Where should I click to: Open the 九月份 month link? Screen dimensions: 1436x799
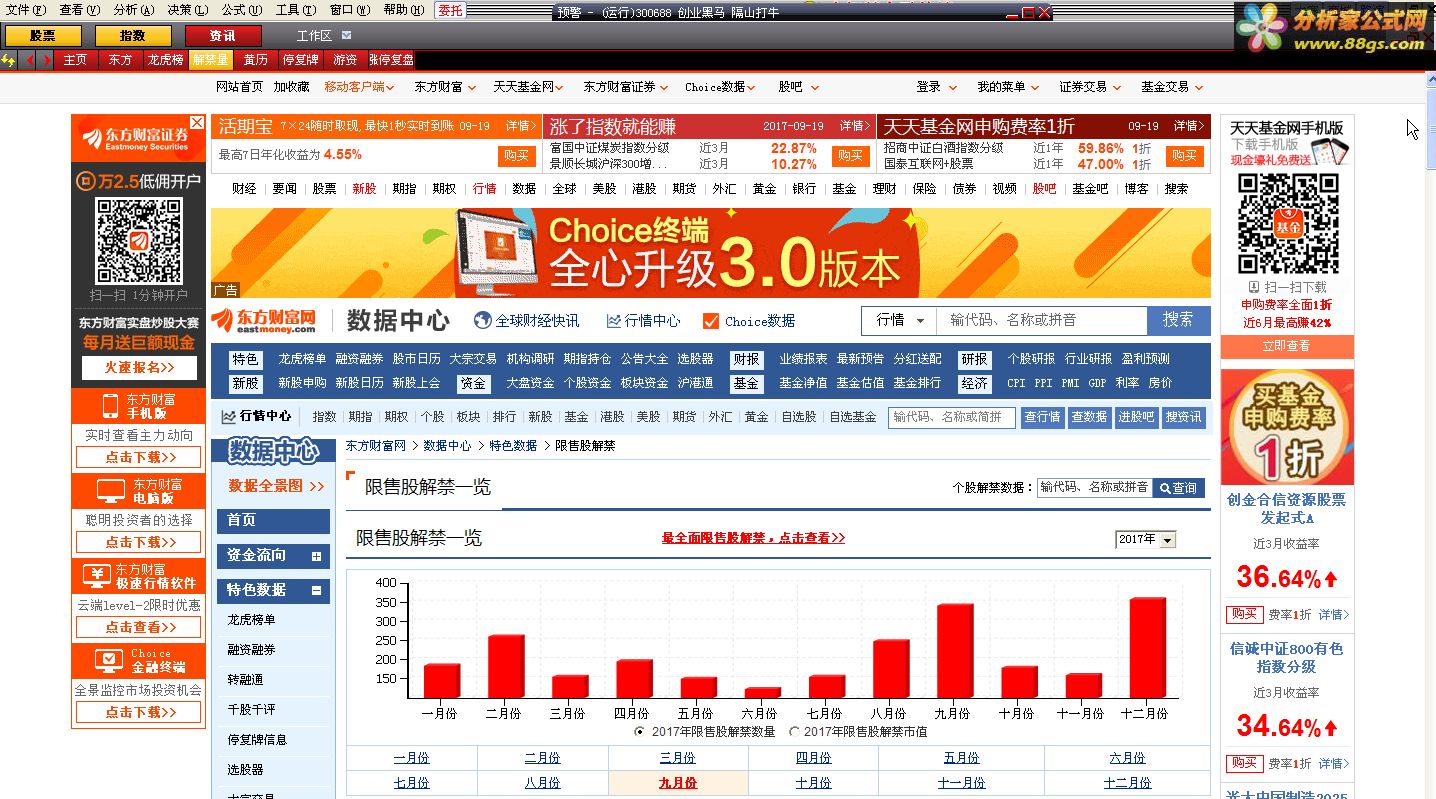click(678, 783)
